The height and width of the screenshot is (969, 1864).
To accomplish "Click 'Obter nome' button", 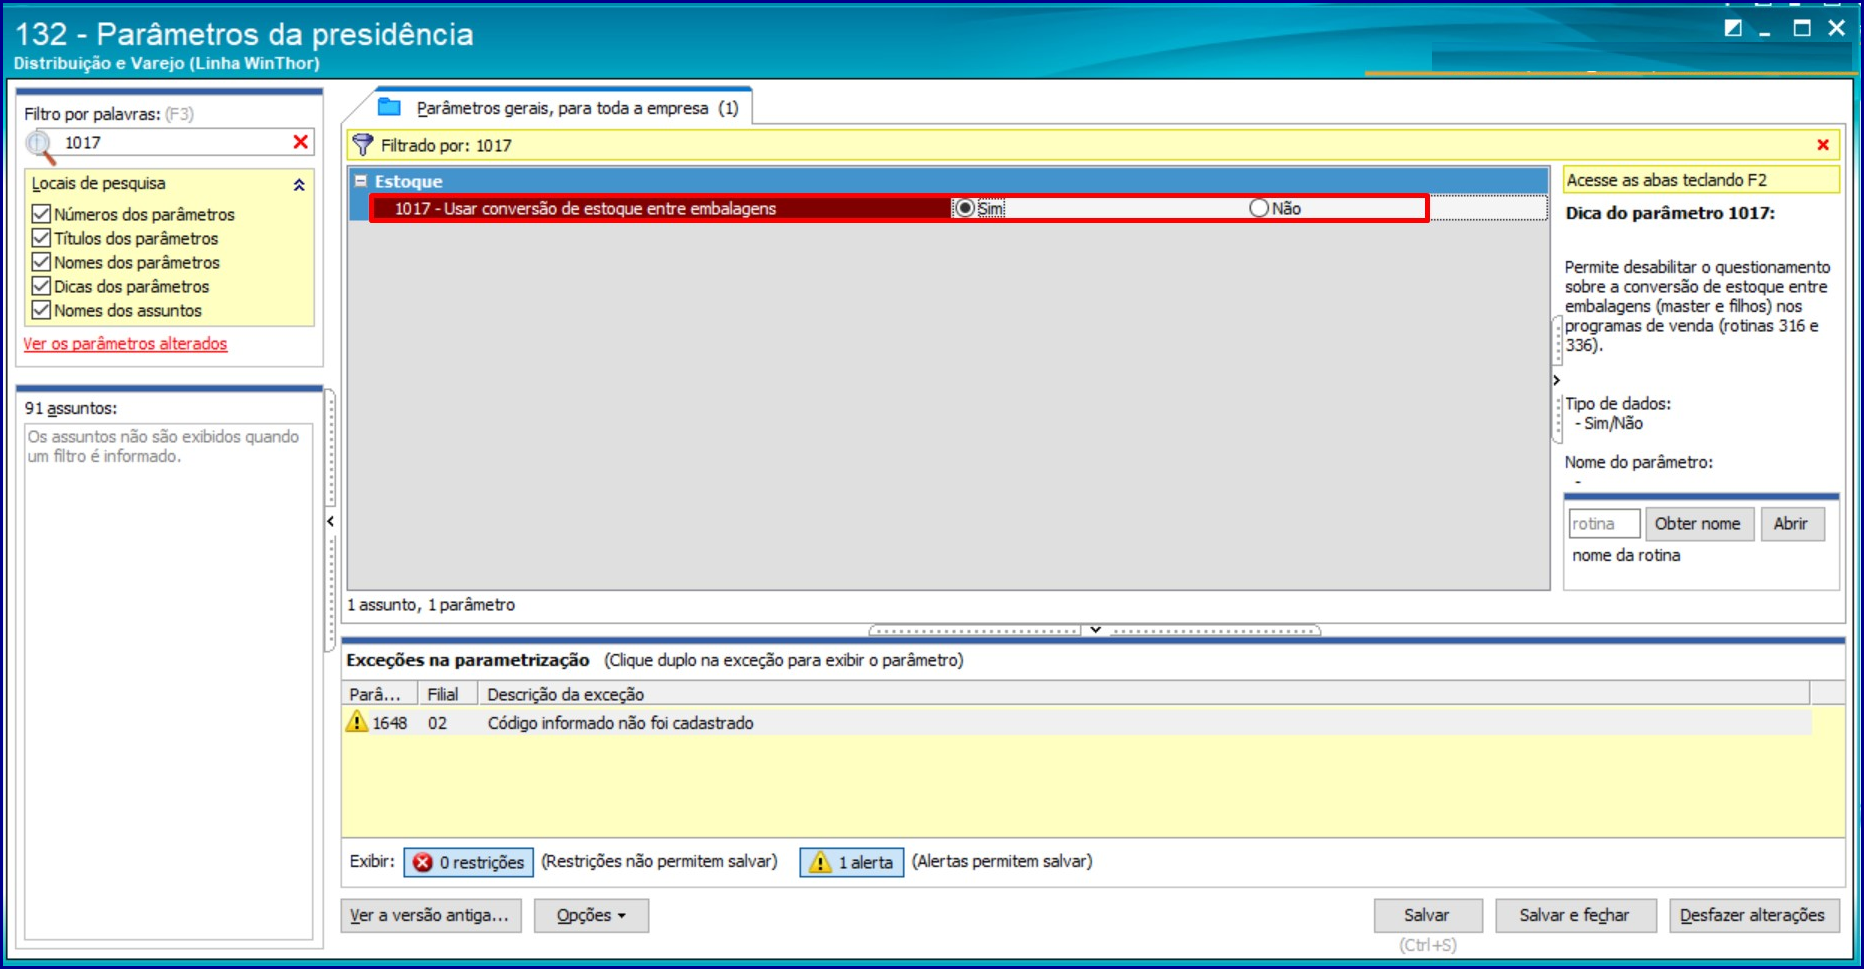I will click(x=1698, y=523).
